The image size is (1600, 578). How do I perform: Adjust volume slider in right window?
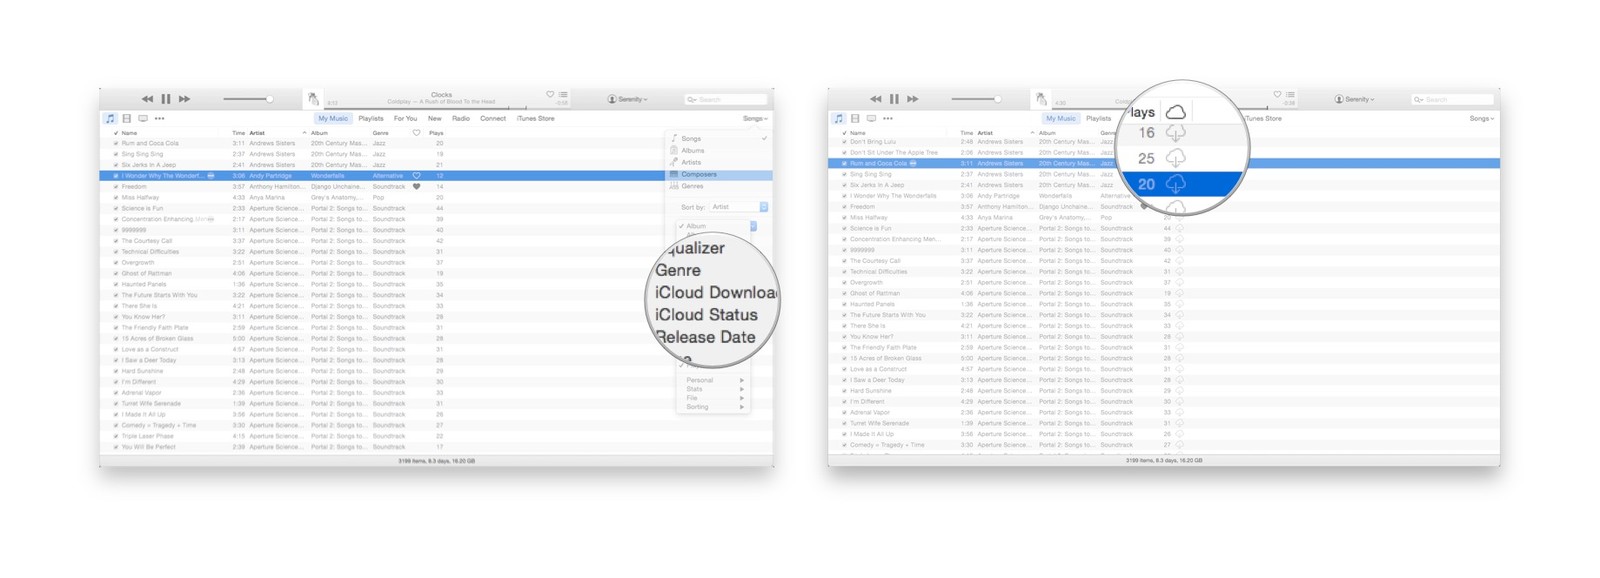(976, 99)
